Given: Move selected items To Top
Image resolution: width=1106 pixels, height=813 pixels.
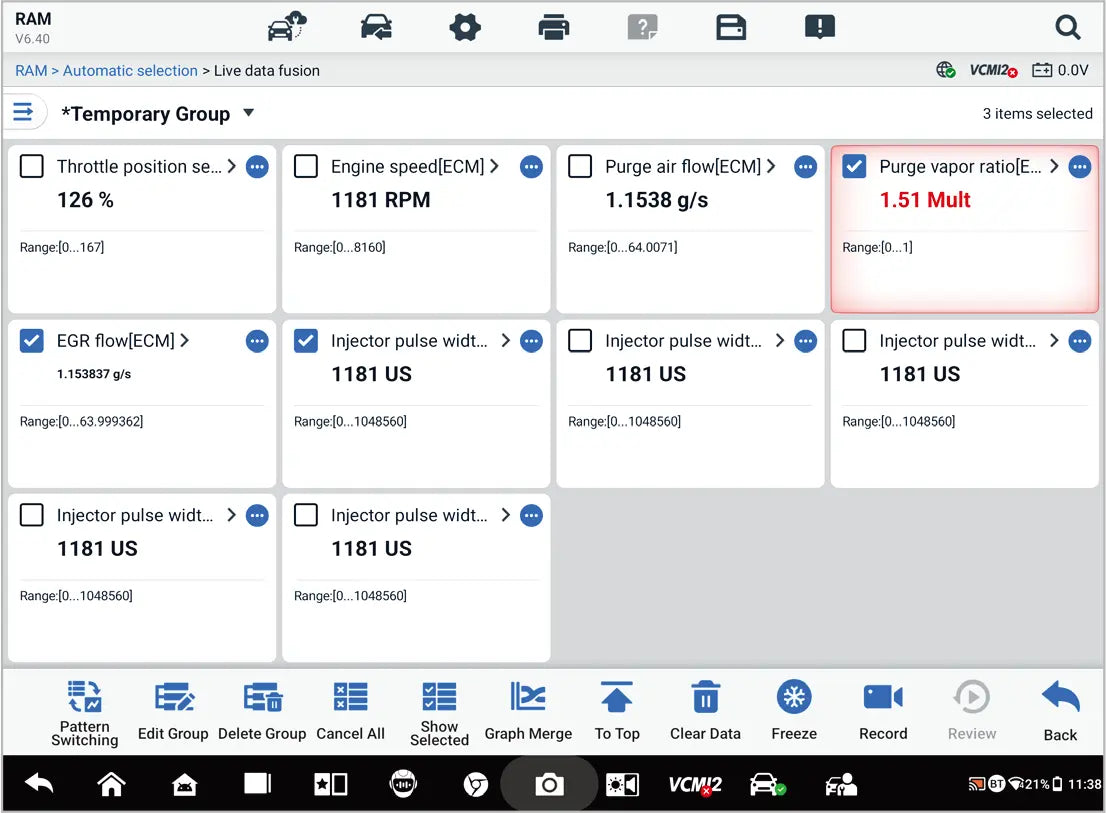Looking at the screenshot, I should click(617, 698).
